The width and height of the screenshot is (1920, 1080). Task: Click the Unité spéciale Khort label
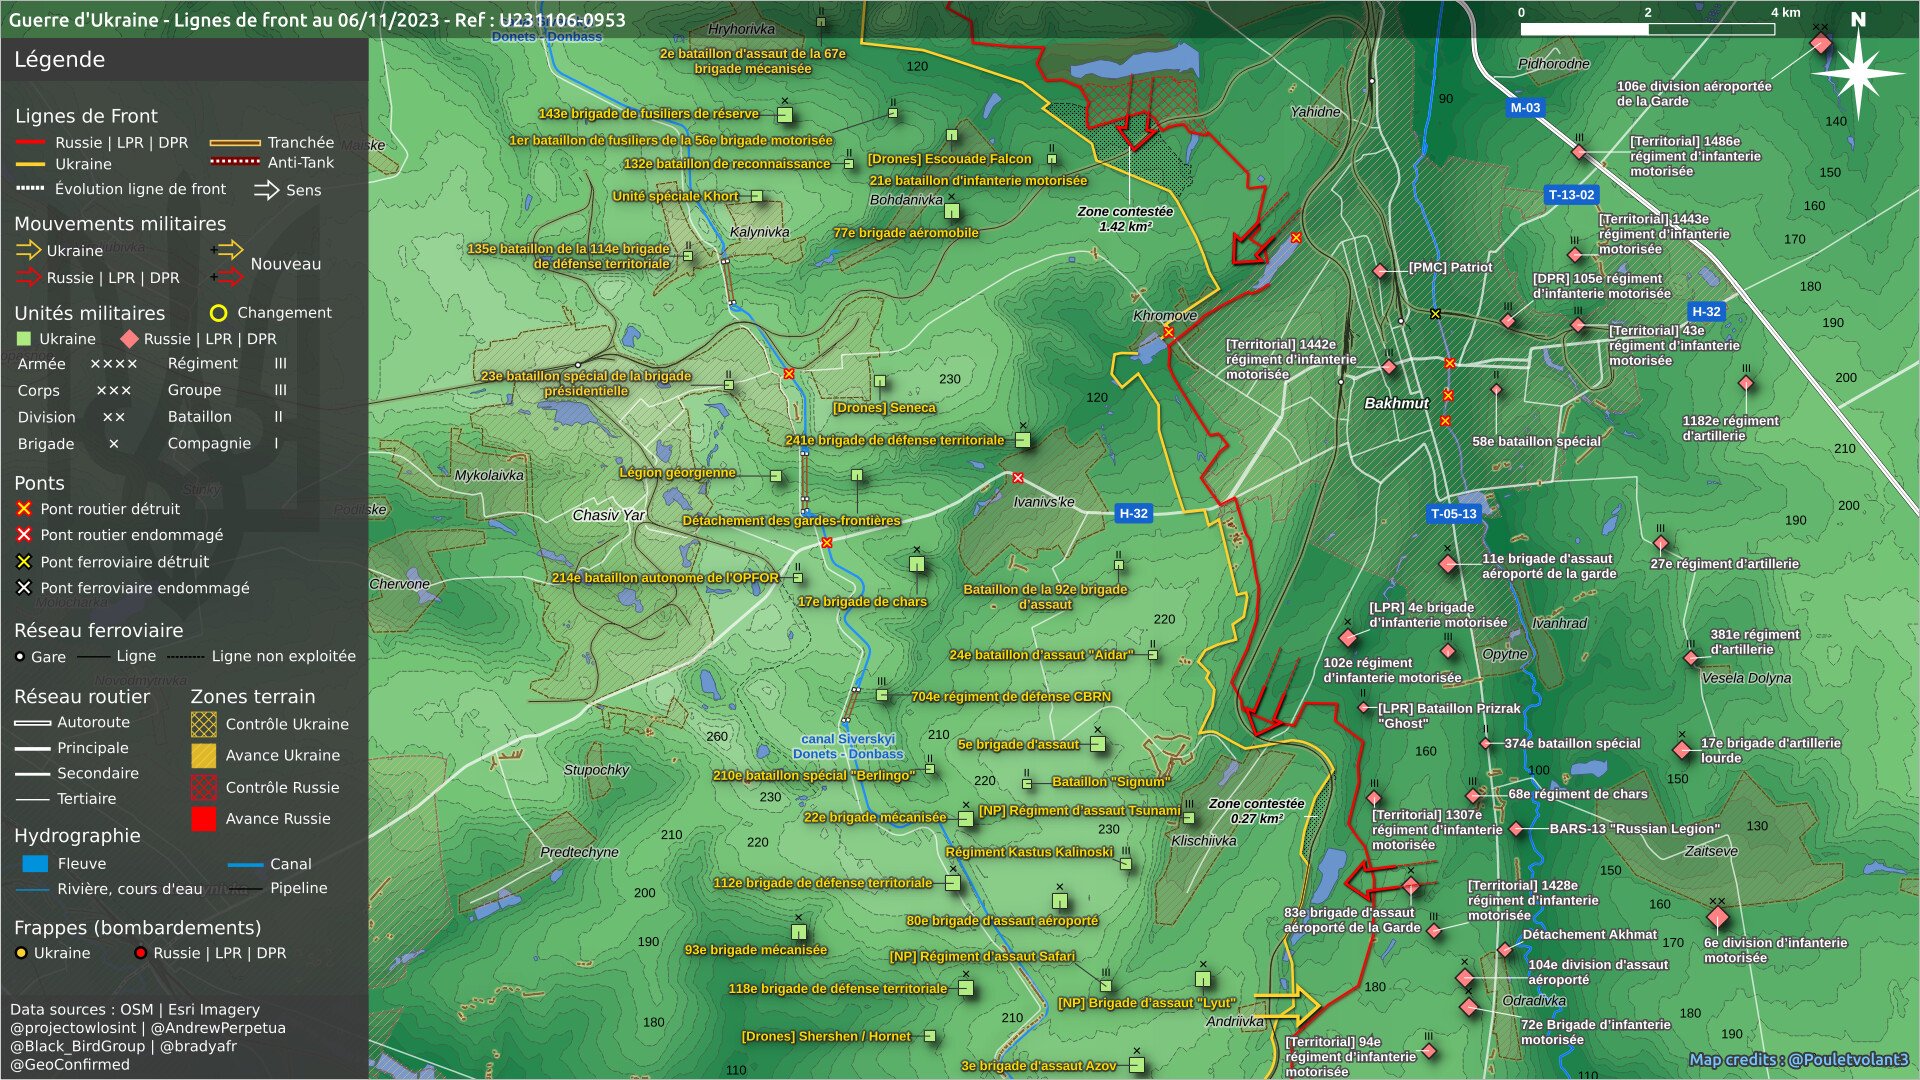click(675, 196)
